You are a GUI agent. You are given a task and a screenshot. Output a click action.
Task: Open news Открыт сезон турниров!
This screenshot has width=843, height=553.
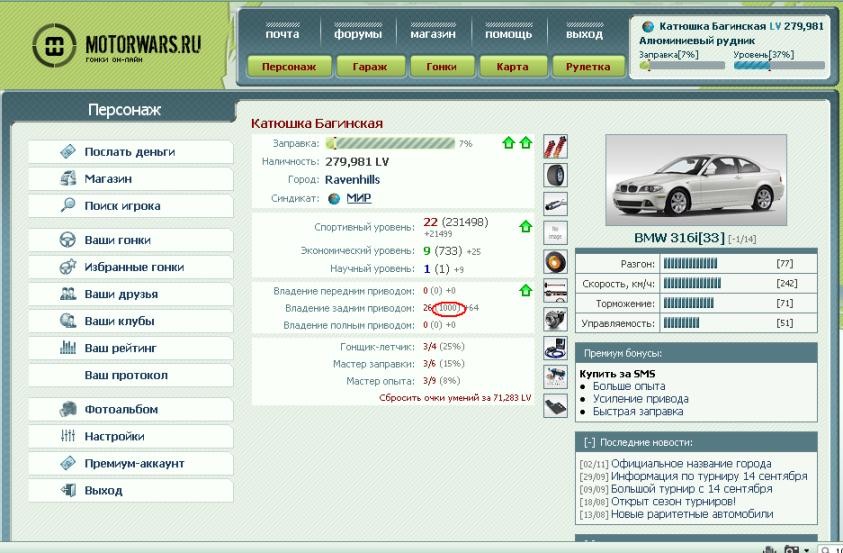[674, 501]
